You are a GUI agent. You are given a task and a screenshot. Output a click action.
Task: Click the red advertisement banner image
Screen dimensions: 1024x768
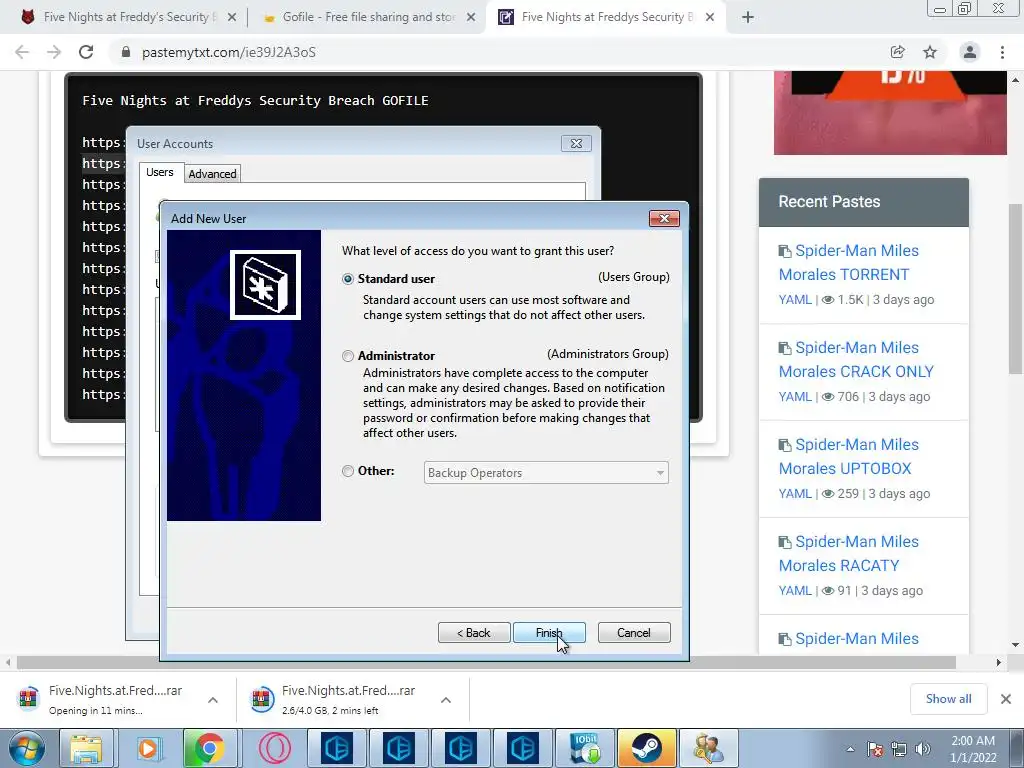click(x=890, y=112)
